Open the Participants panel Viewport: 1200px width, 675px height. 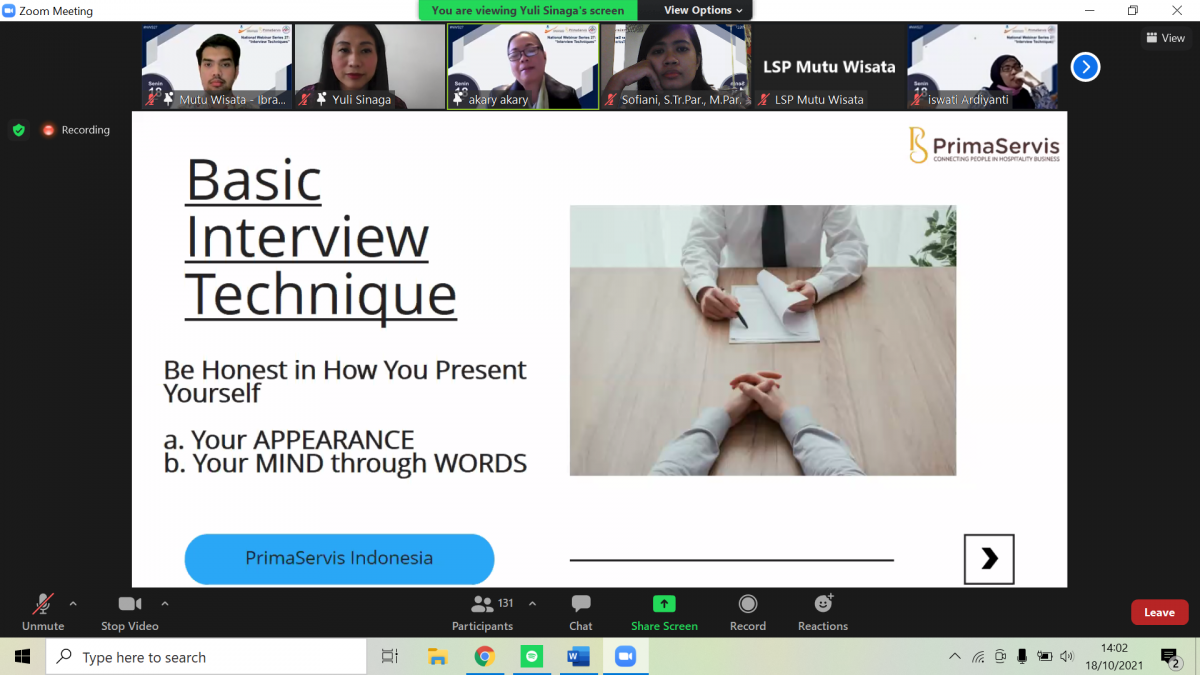point(482,611)
